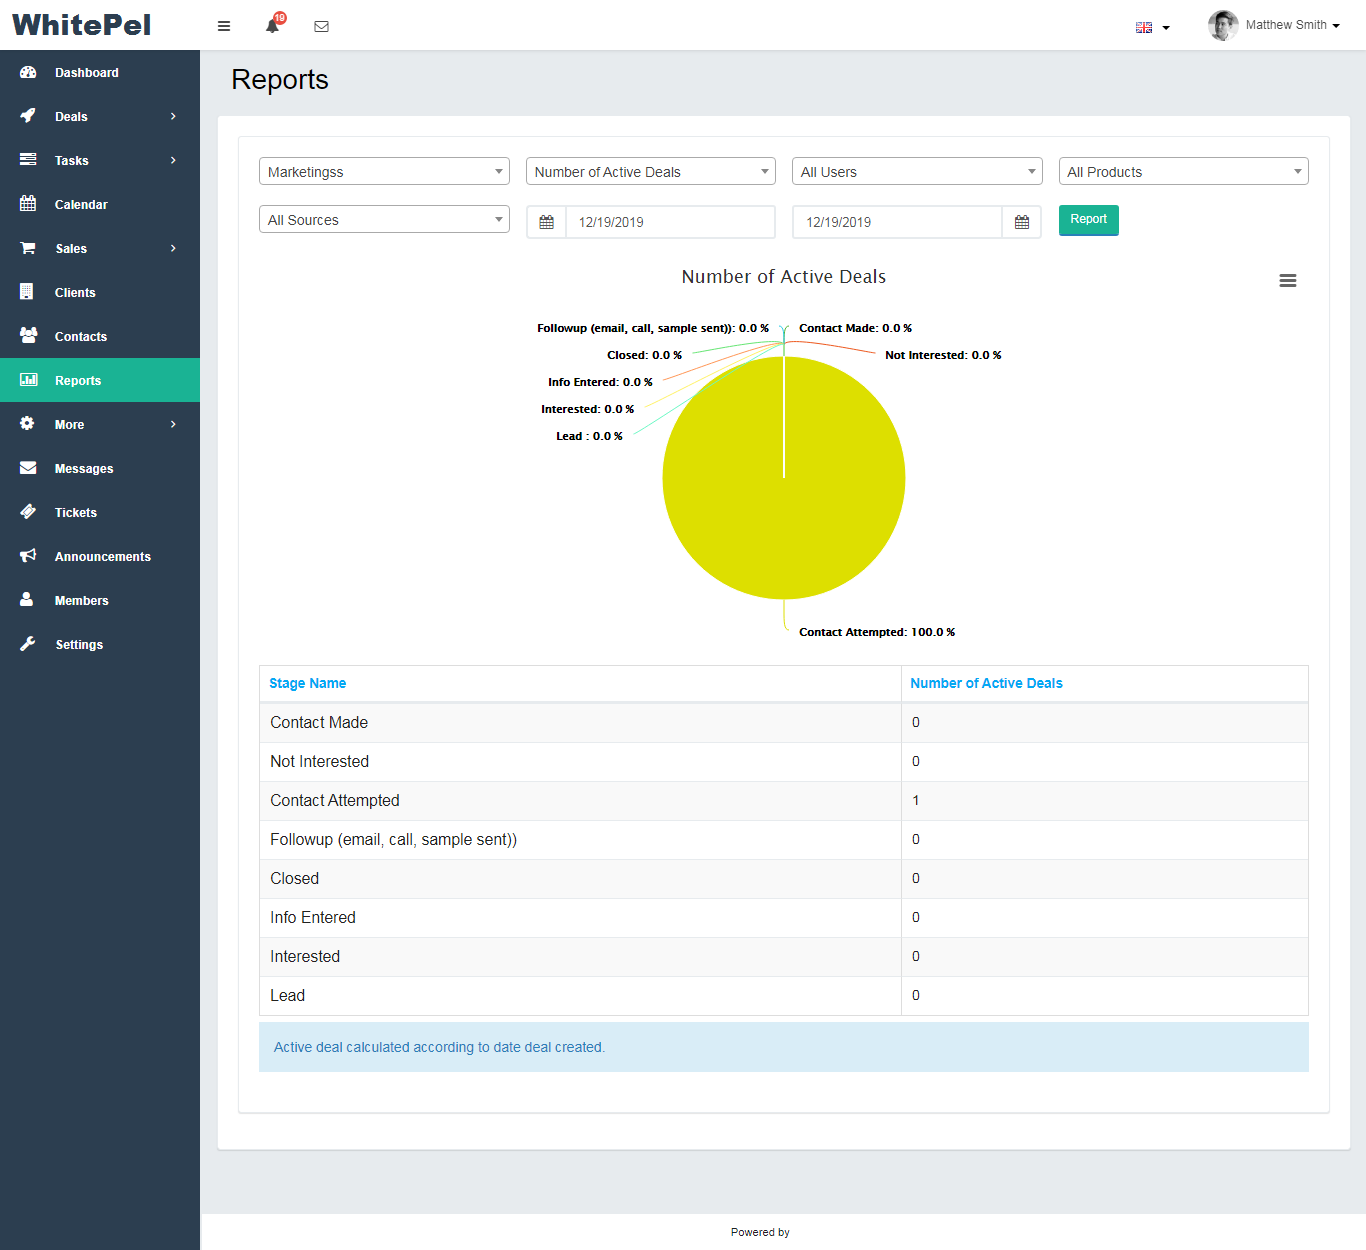The width and height of the screenshot is (1366, 1250).
Task: Open the envelope messages icon in top bar
Action: 321,26
